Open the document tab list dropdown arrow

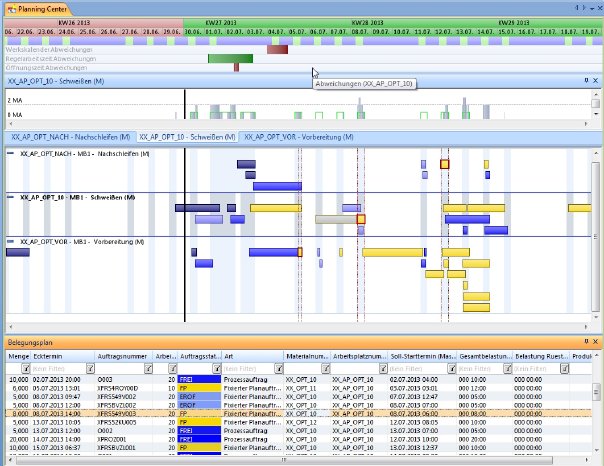[x=592, y=8]
